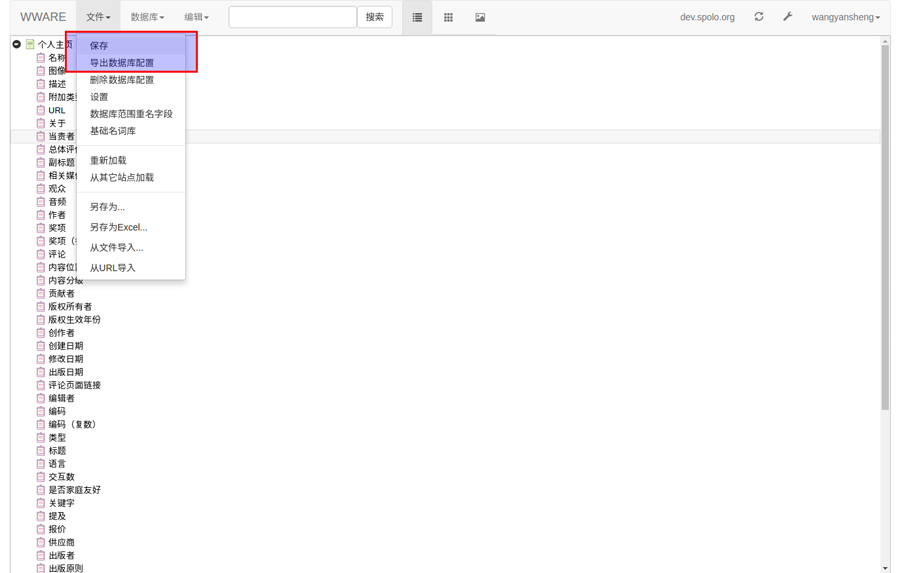This screenshot has height=573, width=900.
Task: Open the 编辑 dropdown menu
Action: tap(196, 17)
